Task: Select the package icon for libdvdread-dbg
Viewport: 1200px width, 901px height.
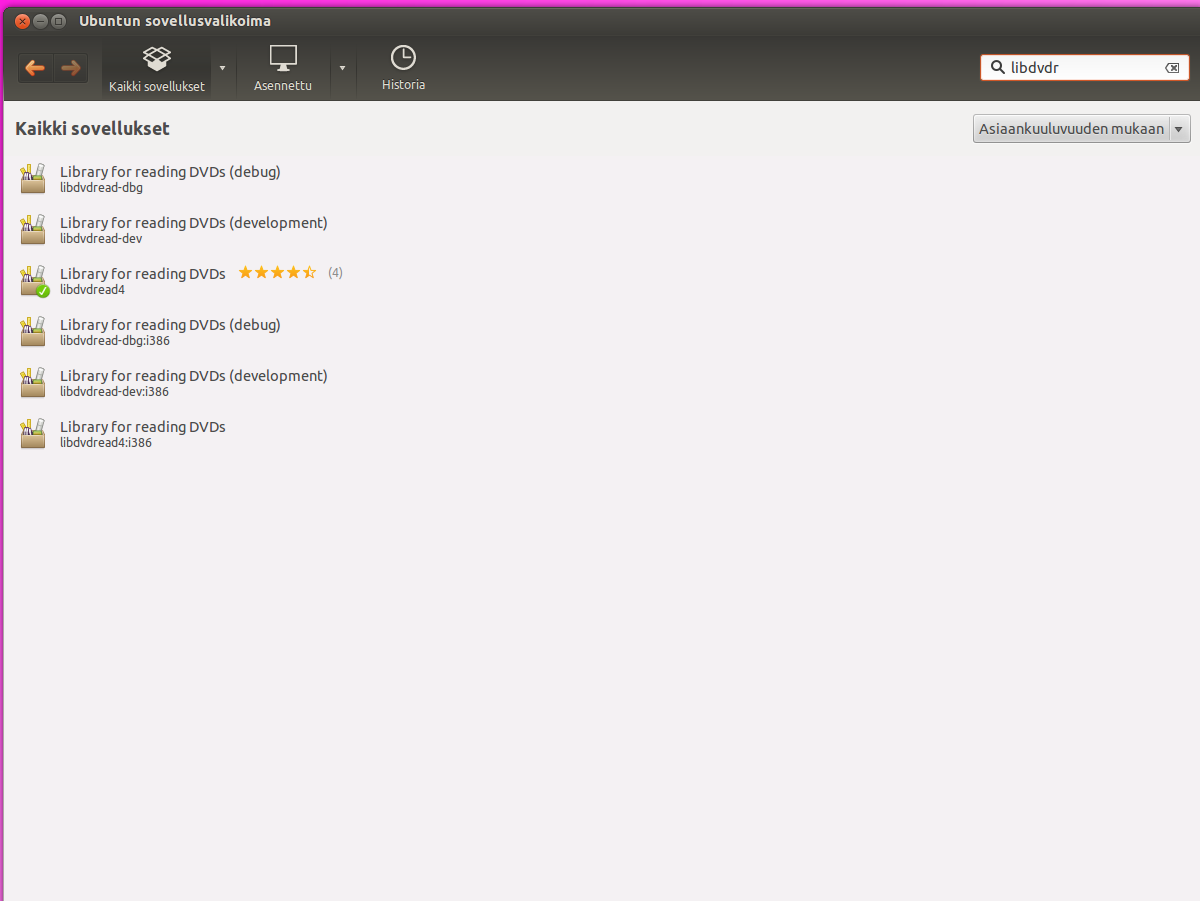Action: (x=33, y=179)
